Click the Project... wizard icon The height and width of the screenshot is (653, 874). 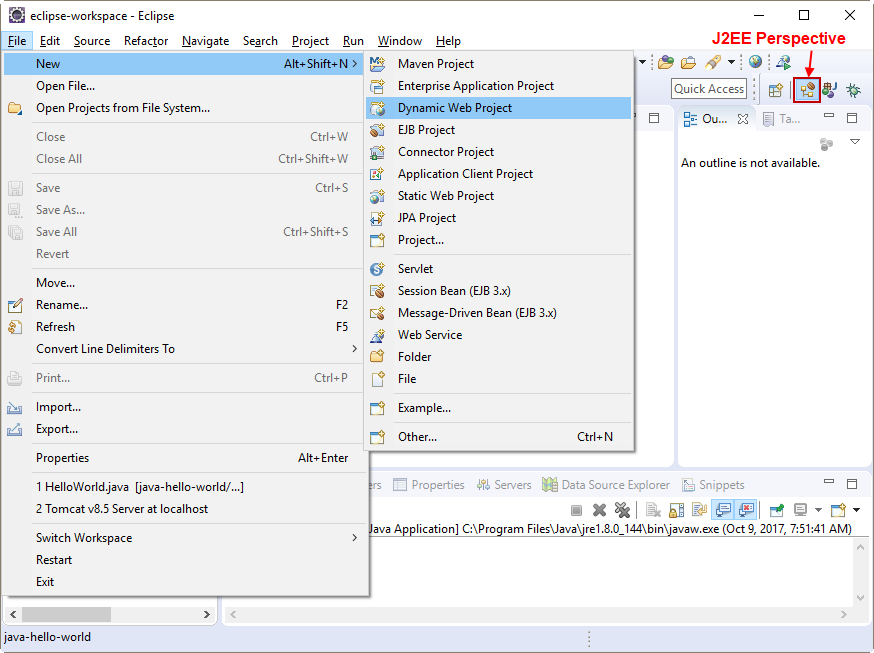point(377,240)
